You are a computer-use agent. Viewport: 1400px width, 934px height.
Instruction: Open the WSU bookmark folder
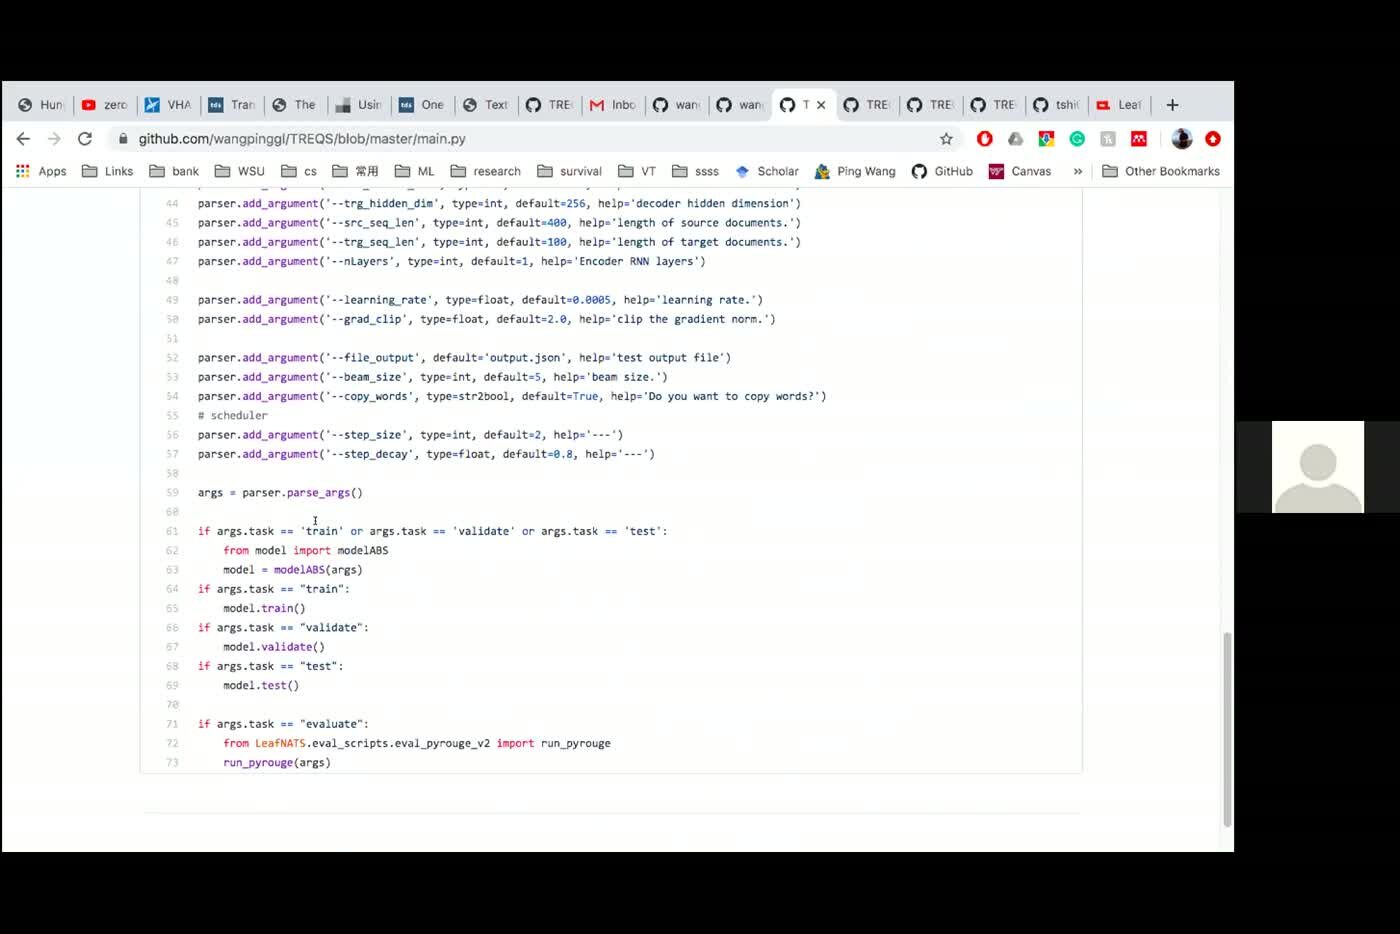click(x=240, y=171)
